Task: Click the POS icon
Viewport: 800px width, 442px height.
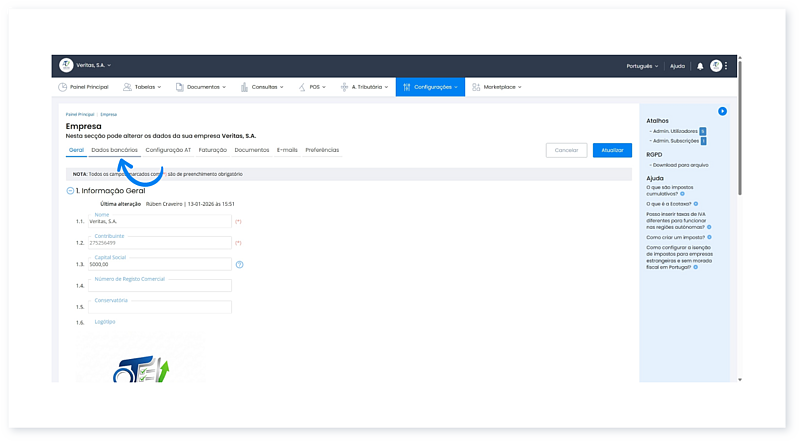Action: [302, 87]
